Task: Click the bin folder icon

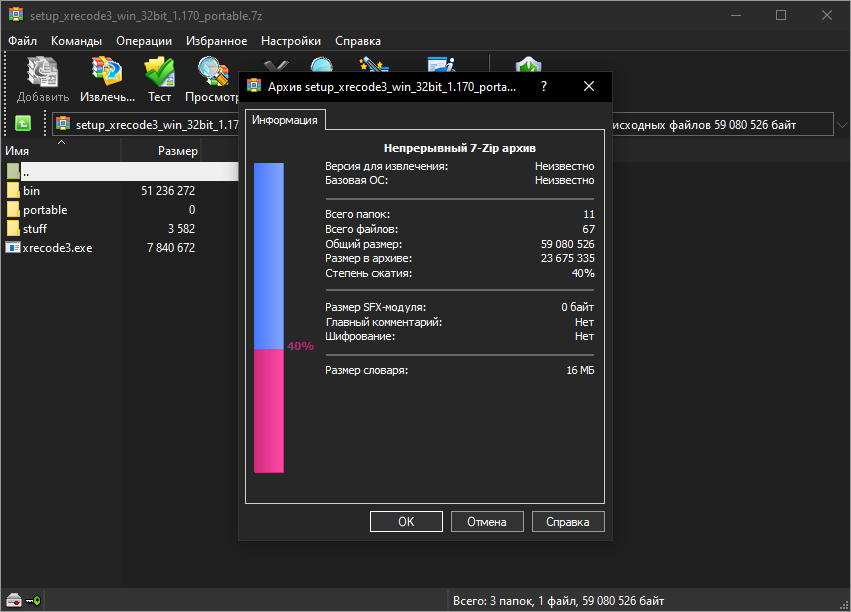Action: pos(14,190)
